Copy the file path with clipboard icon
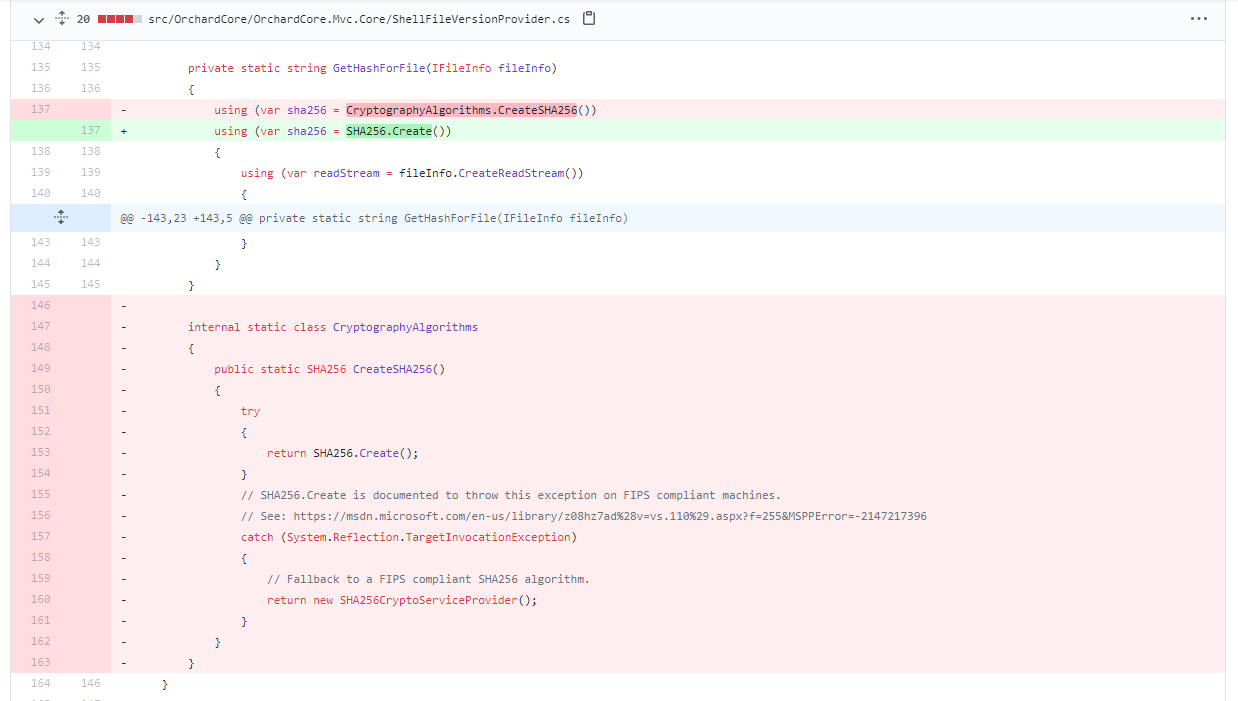1238x701 pixels. (589, 18)
